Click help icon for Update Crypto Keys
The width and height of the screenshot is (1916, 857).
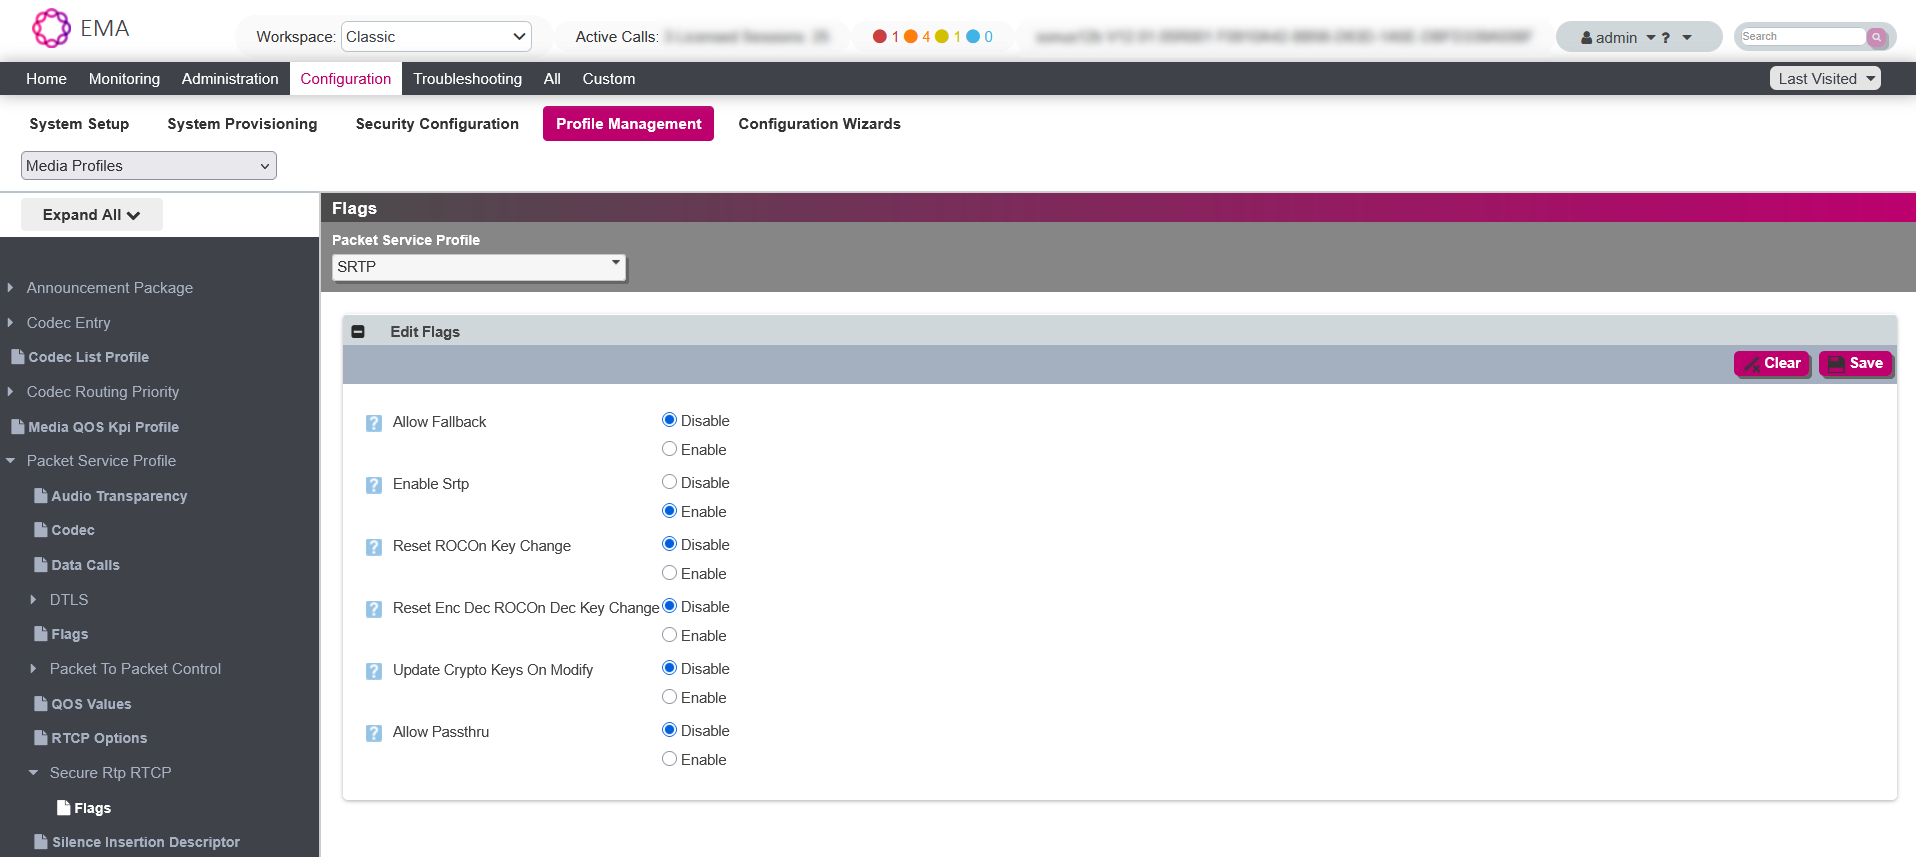click(x=374, y=671)
